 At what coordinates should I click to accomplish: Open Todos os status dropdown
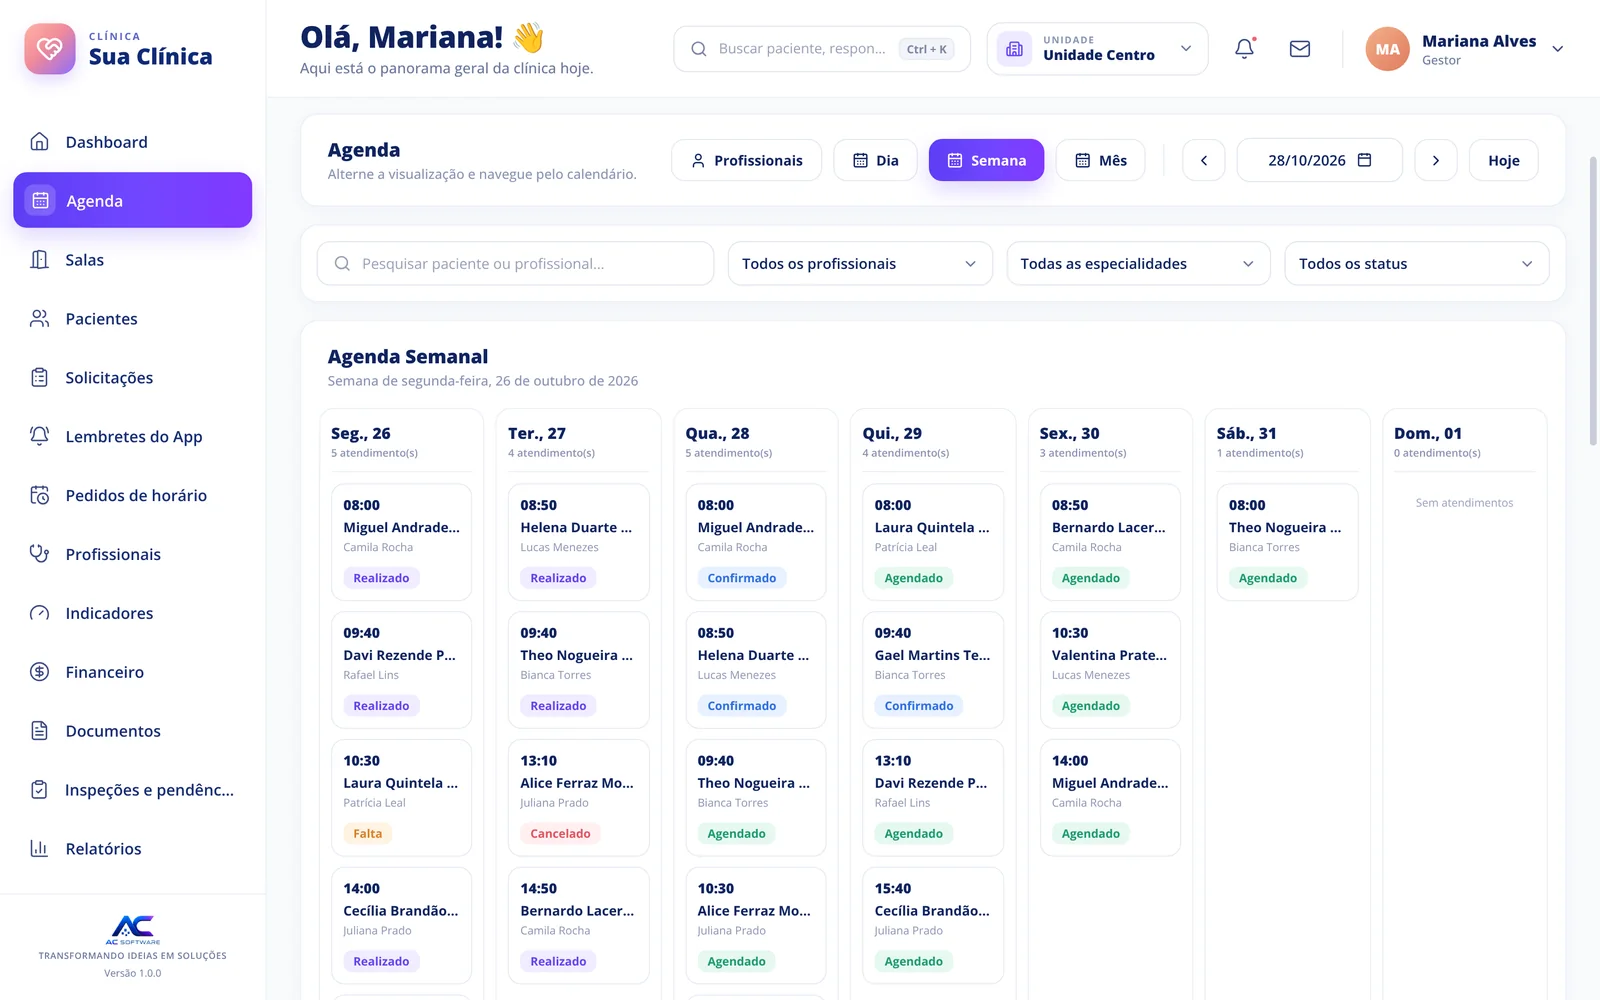[x=1416, y=264]
